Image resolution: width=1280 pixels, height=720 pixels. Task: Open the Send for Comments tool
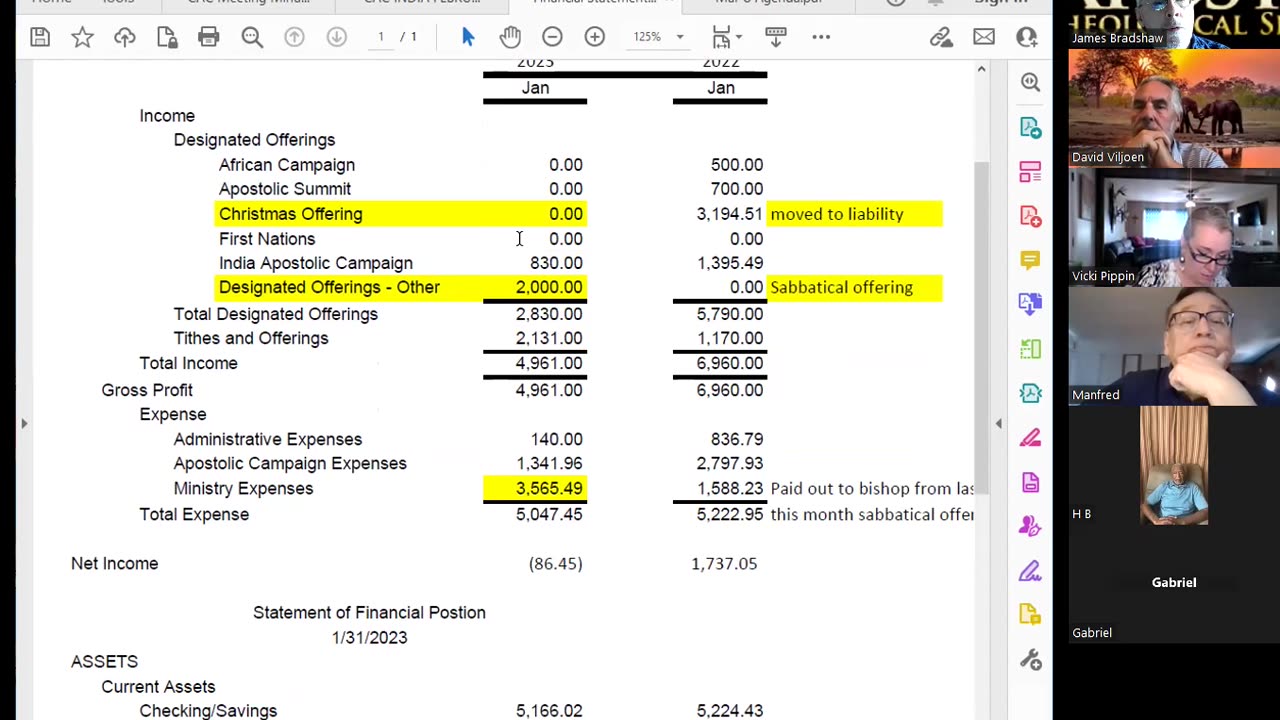pyautogui.click(x=1030, y=615)
